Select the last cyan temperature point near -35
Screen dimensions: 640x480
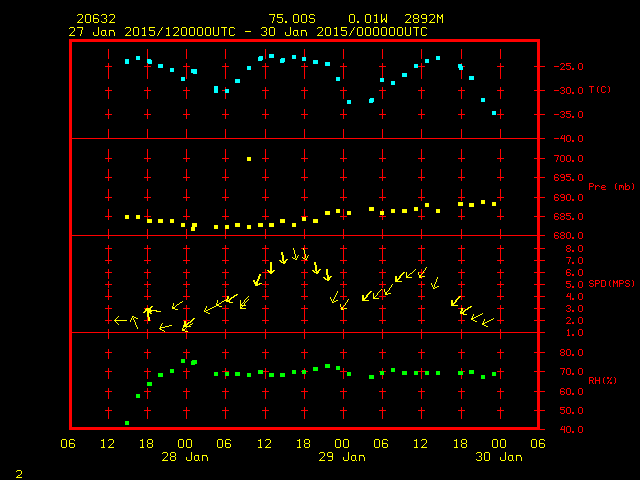click(494, 113)
